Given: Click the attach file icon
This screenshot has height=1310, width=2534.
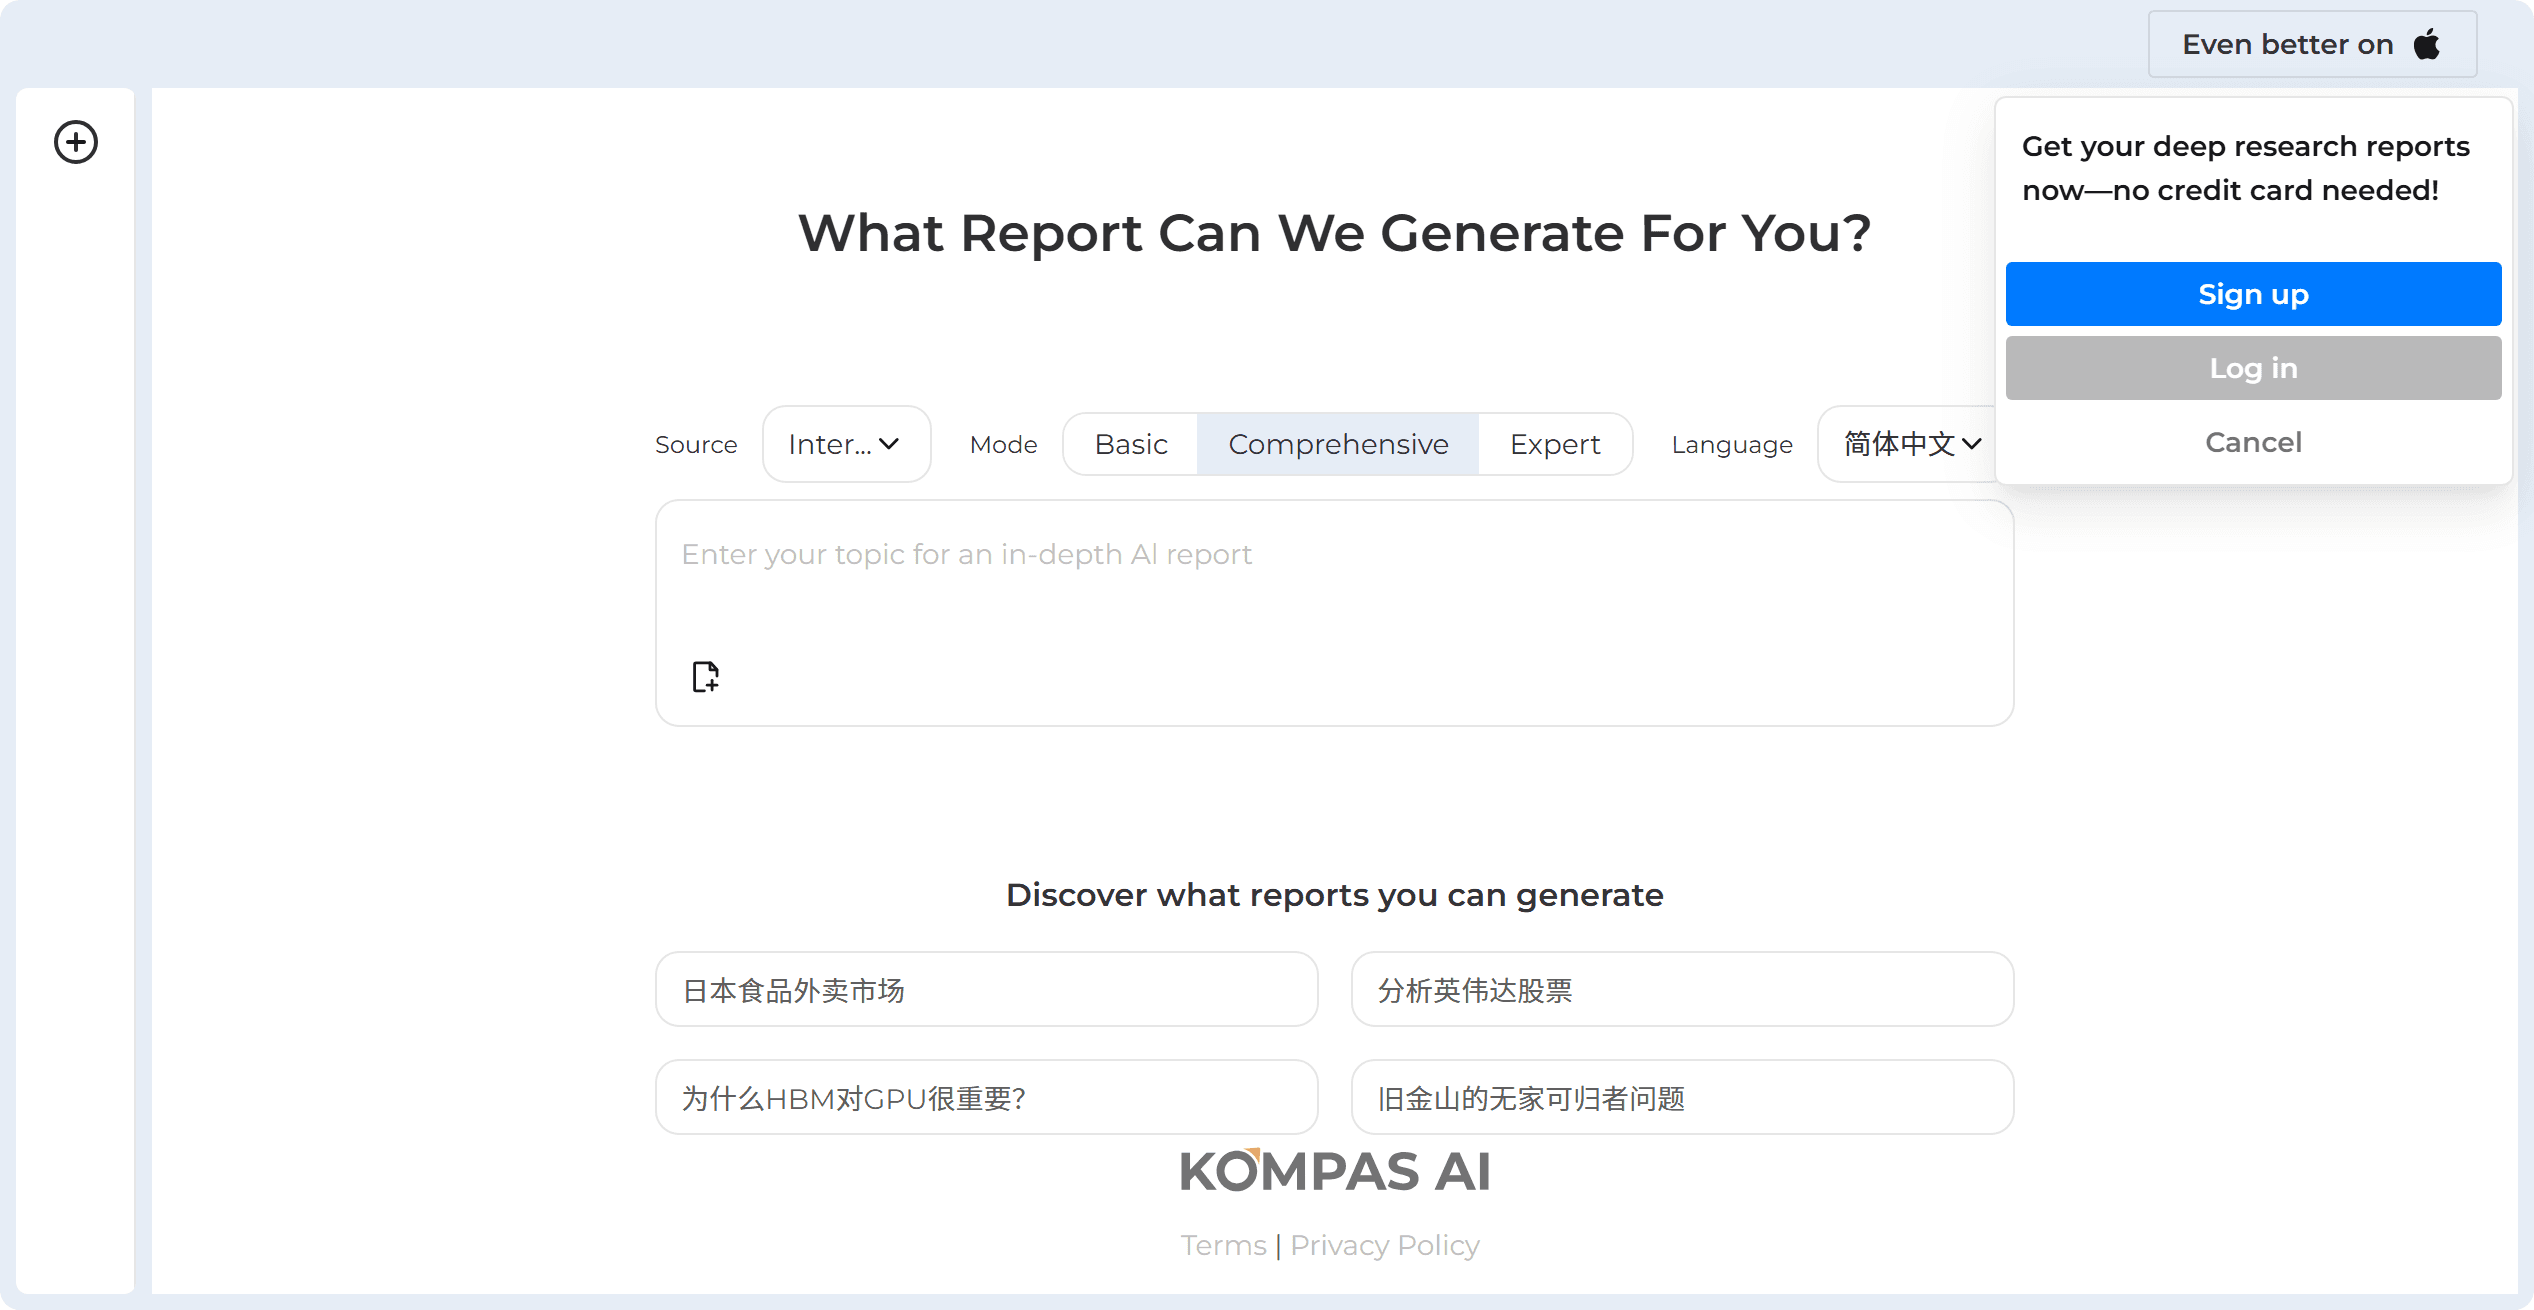Looking at the screenshot, I should pyautogui.click(x=705, y=677).
